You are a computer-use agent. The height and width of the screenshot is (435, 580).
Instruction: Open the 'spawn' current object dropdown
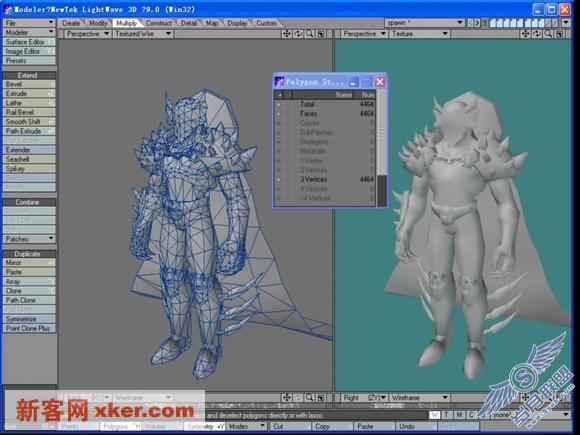[x=425, y=23]
